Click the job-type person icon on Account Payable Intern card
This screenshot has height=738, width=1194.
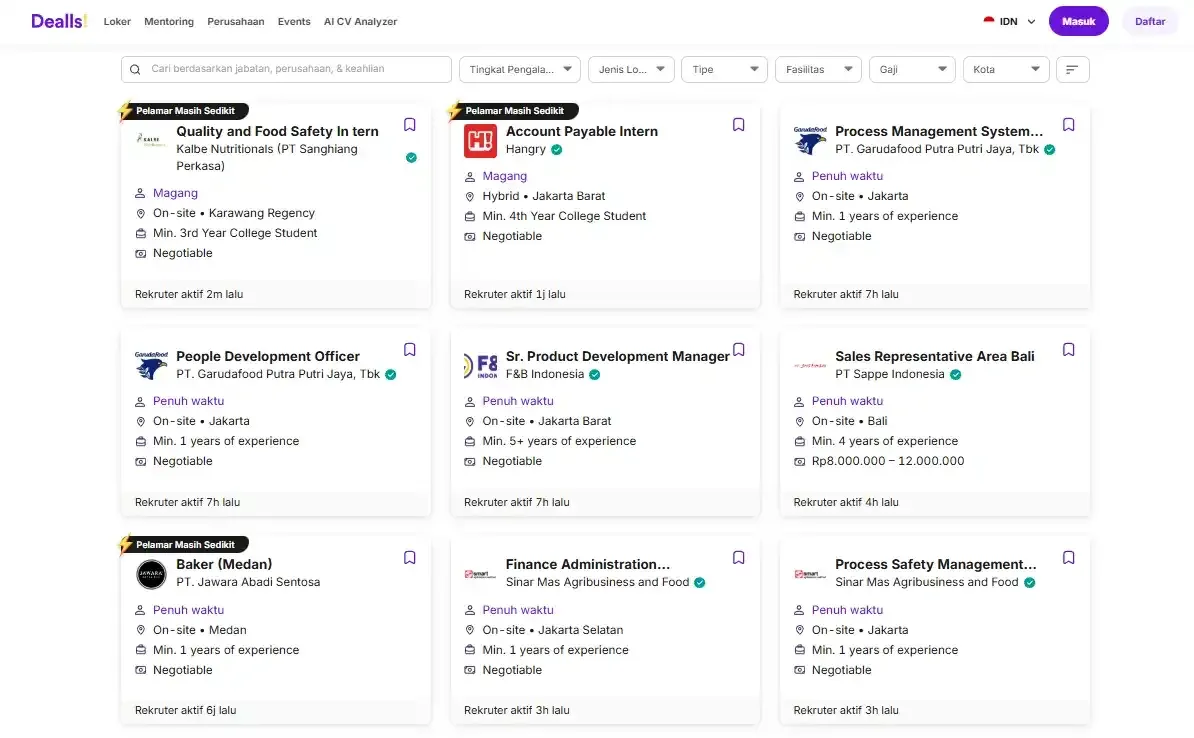pyautogui.click(x=470, y=177)
